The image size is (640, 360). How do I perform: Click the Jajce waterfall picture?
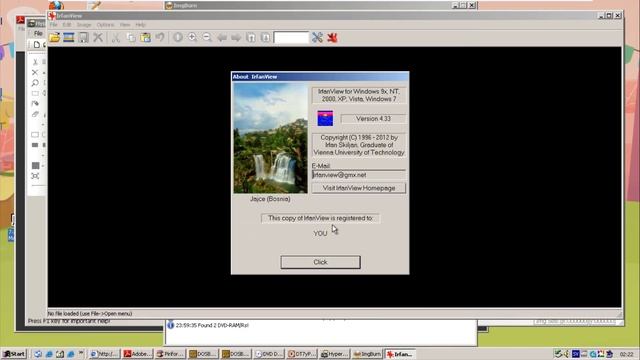[270, 138]
